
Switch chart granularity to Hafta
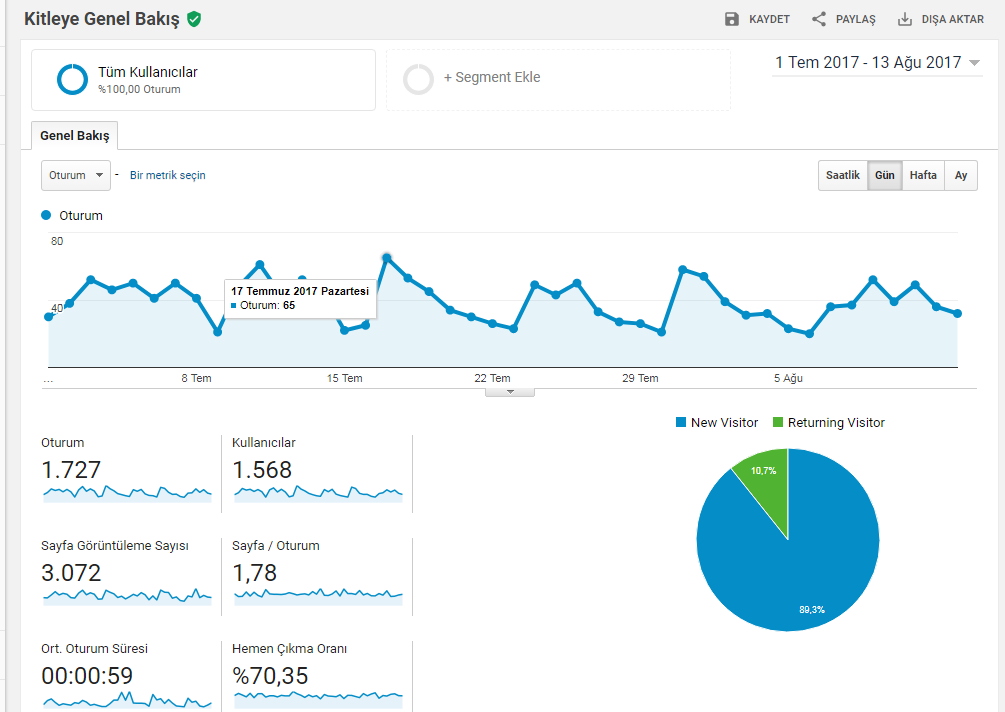click(923, 175)
